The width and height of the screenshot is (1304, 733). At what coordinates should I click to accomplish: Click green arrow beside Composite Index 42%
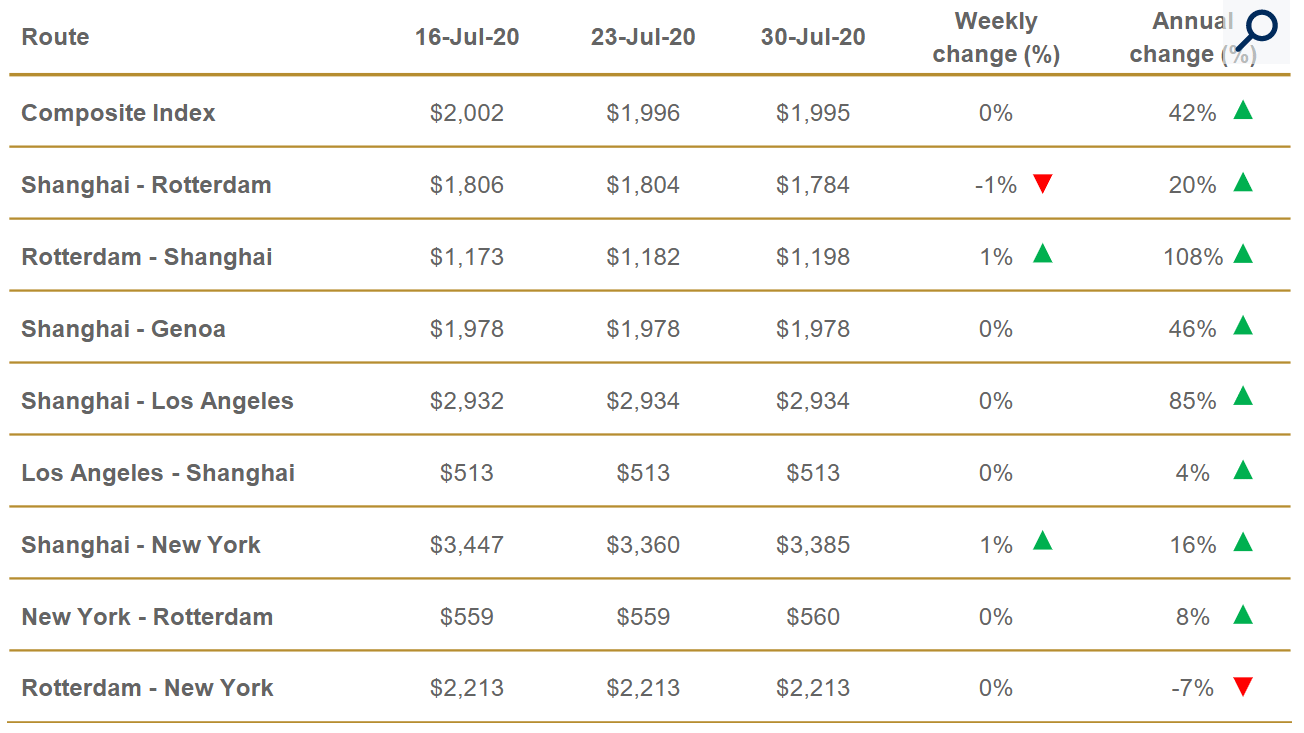[1243, 110]
